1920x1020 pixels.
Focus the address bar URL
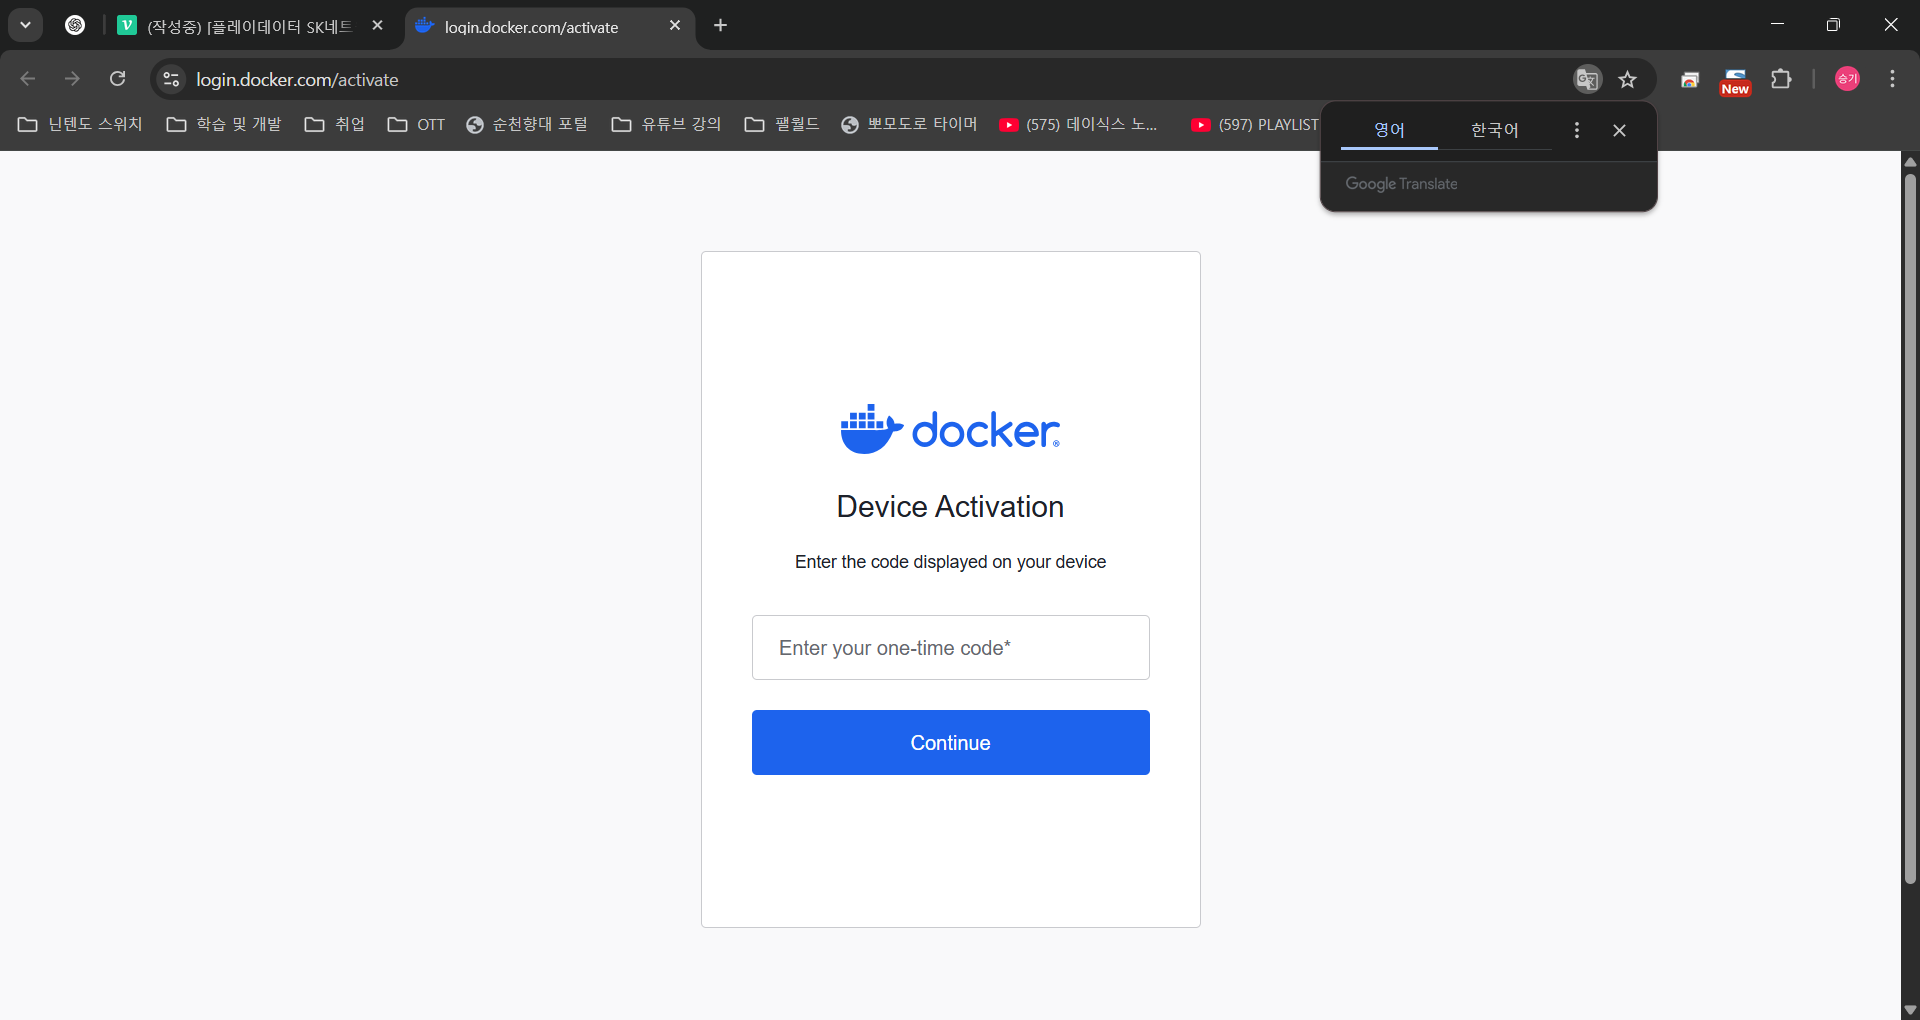297,79
